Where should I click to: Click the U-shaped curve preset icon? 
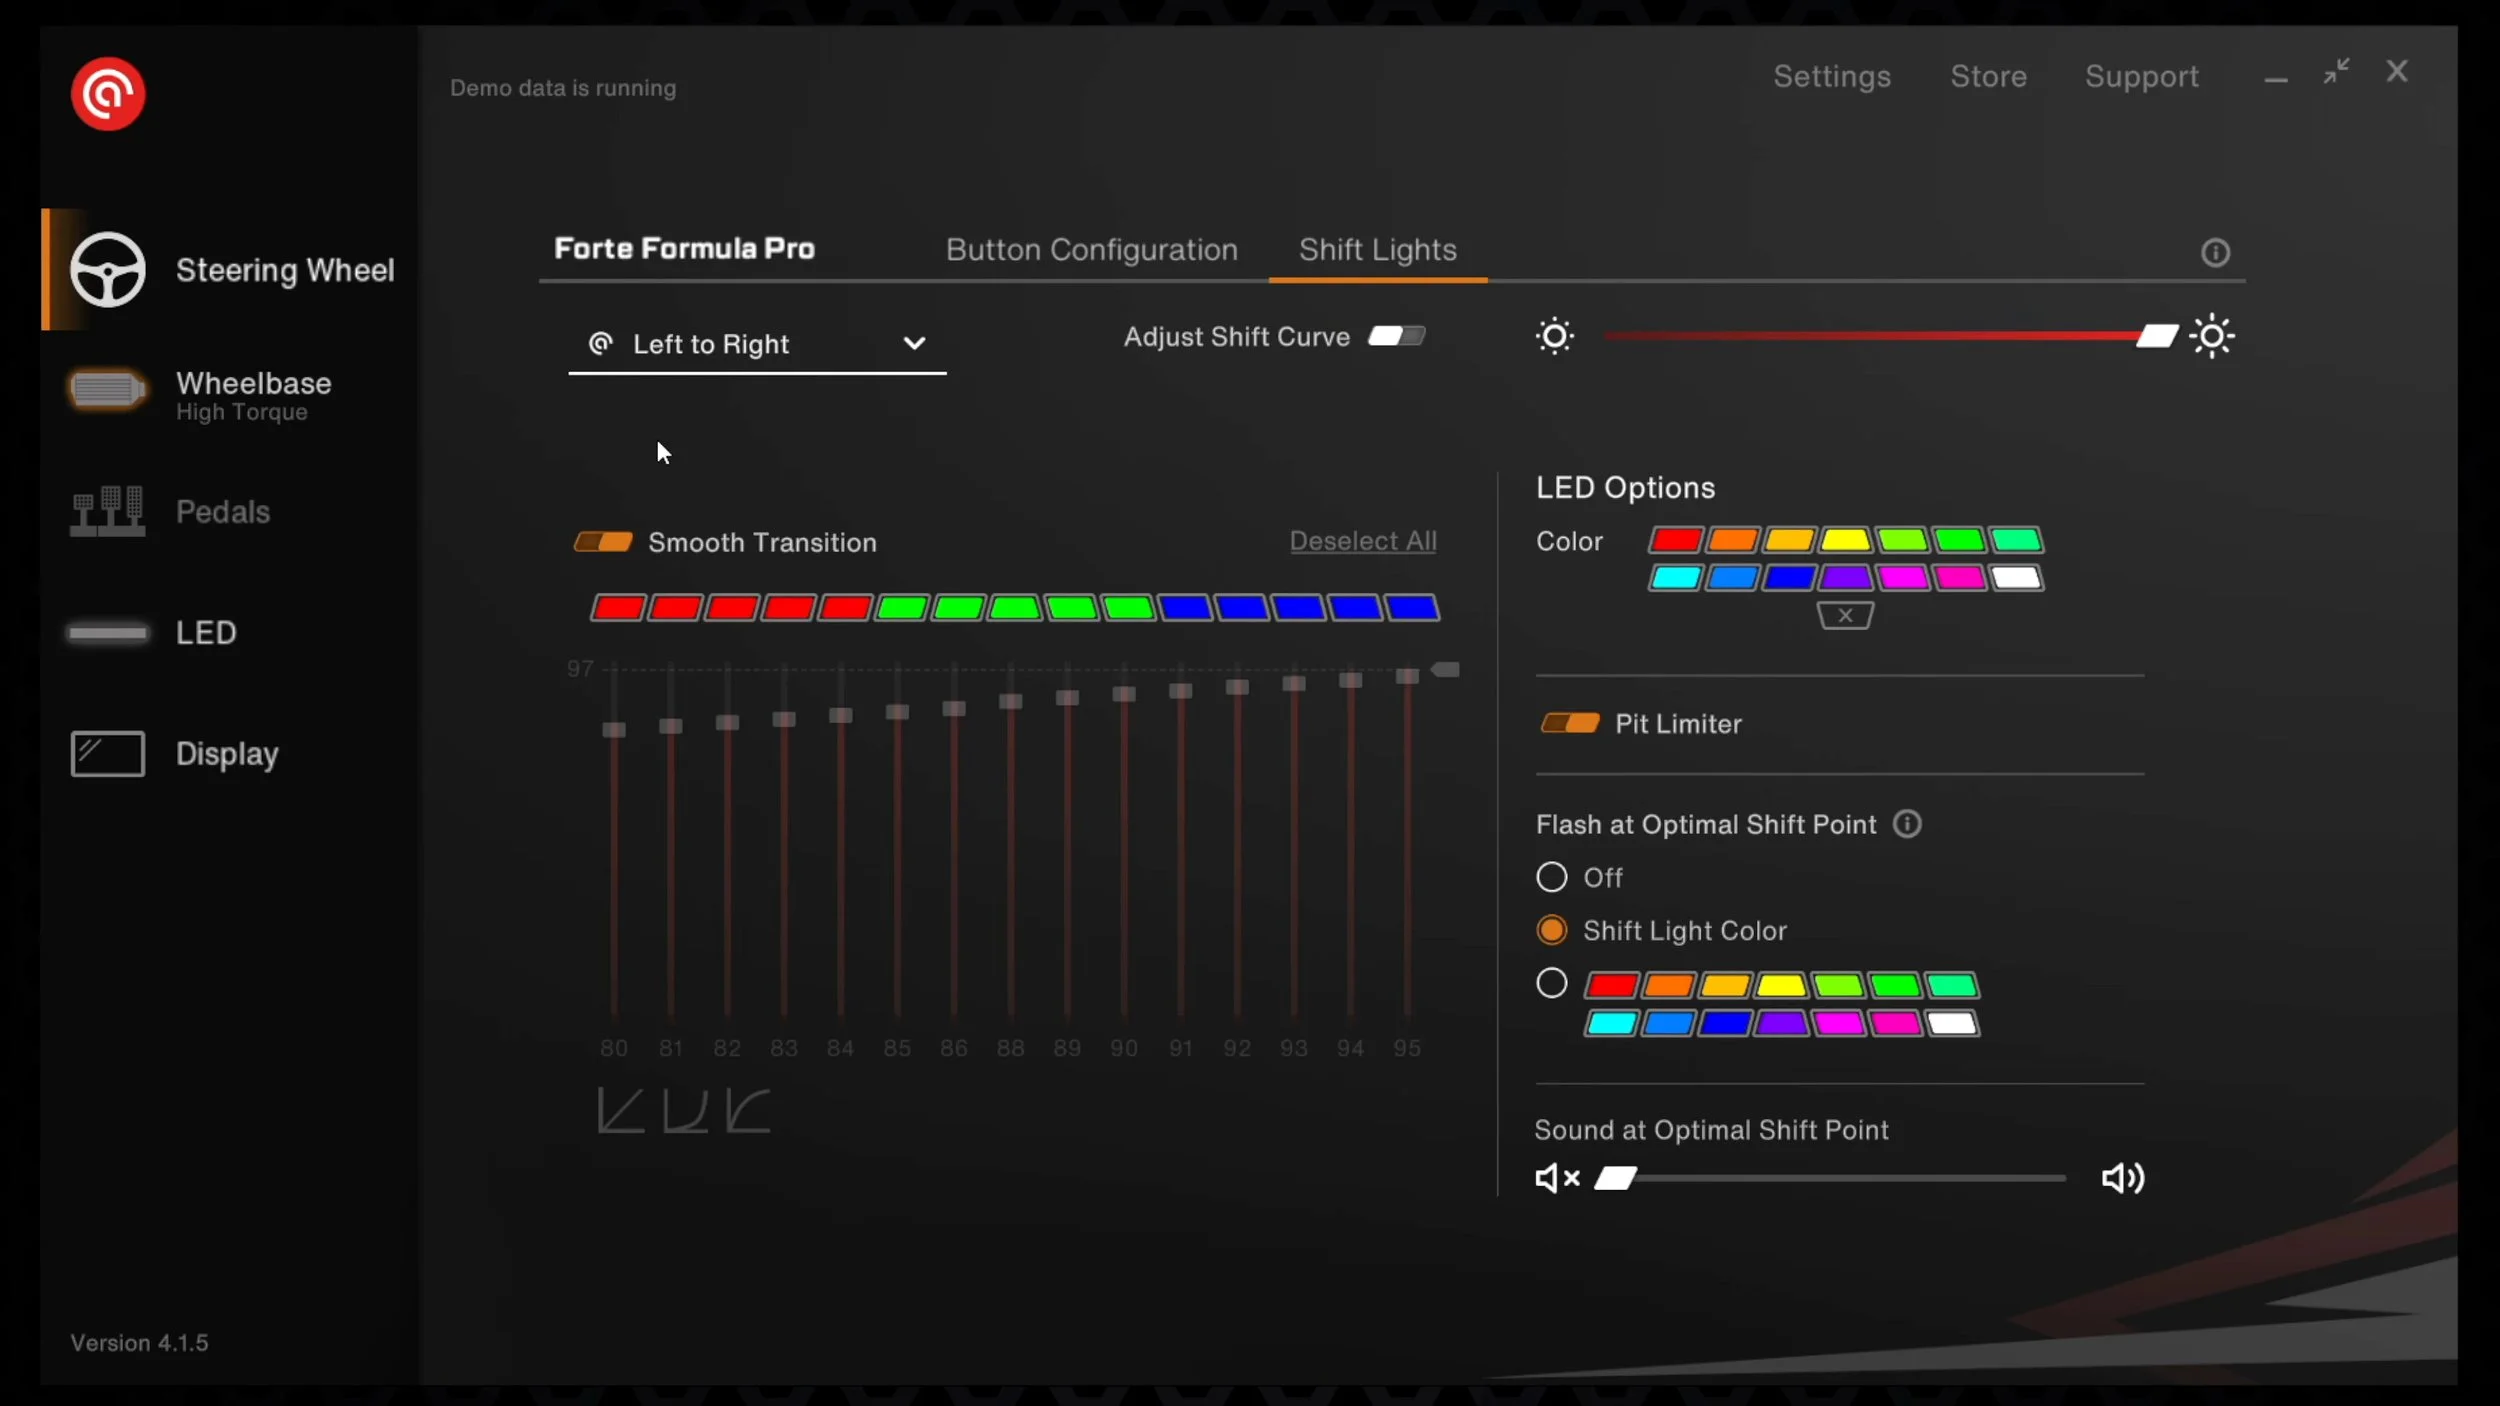[685, 1111]
